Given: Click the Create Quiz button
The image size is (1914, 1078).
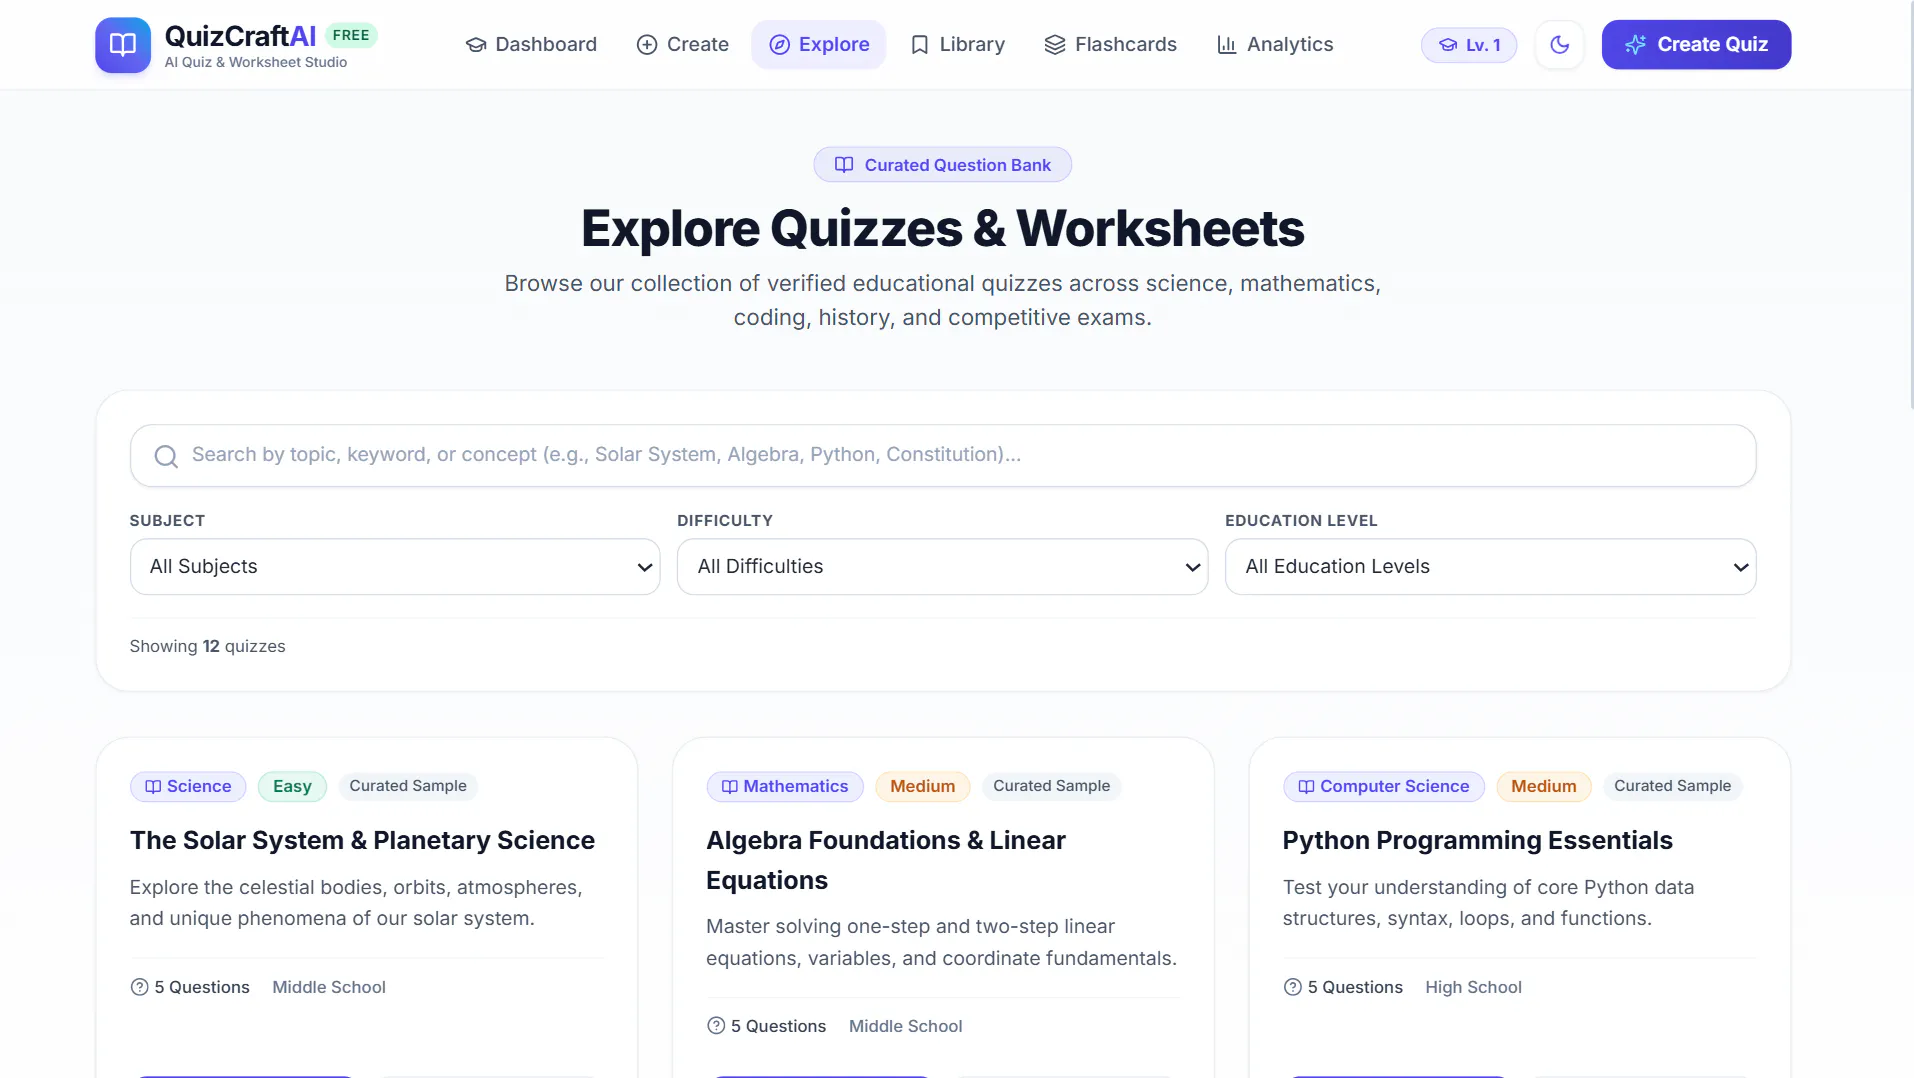Looking at the screenshot, I should pyautogui.click(x=1696, y=45).
